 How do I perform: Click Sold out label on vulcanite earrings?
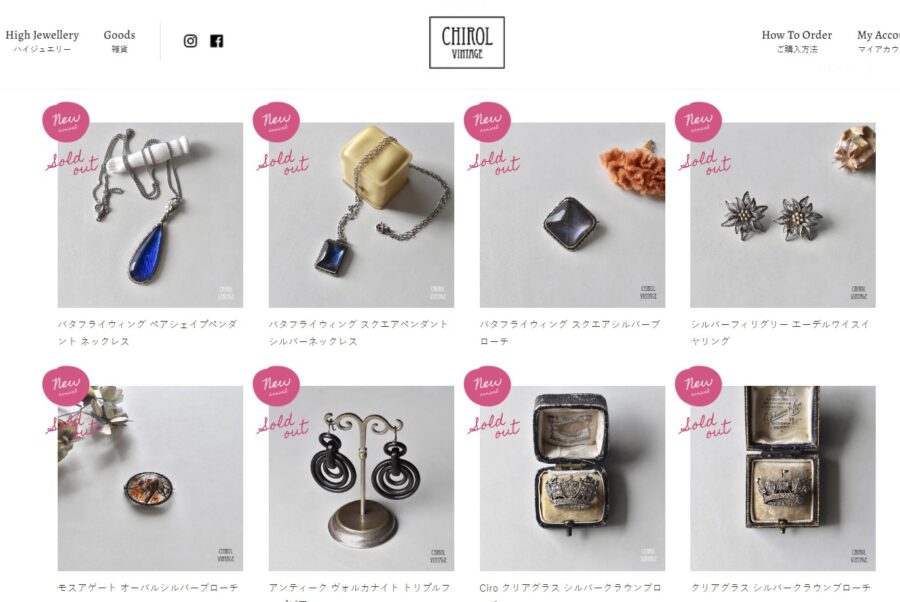click(283, 426)
